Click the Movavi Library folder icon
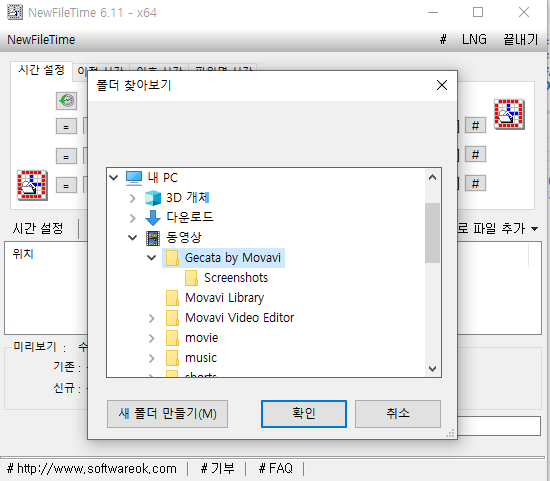This screenshot has height=481, width=550. tap(172, 298)
